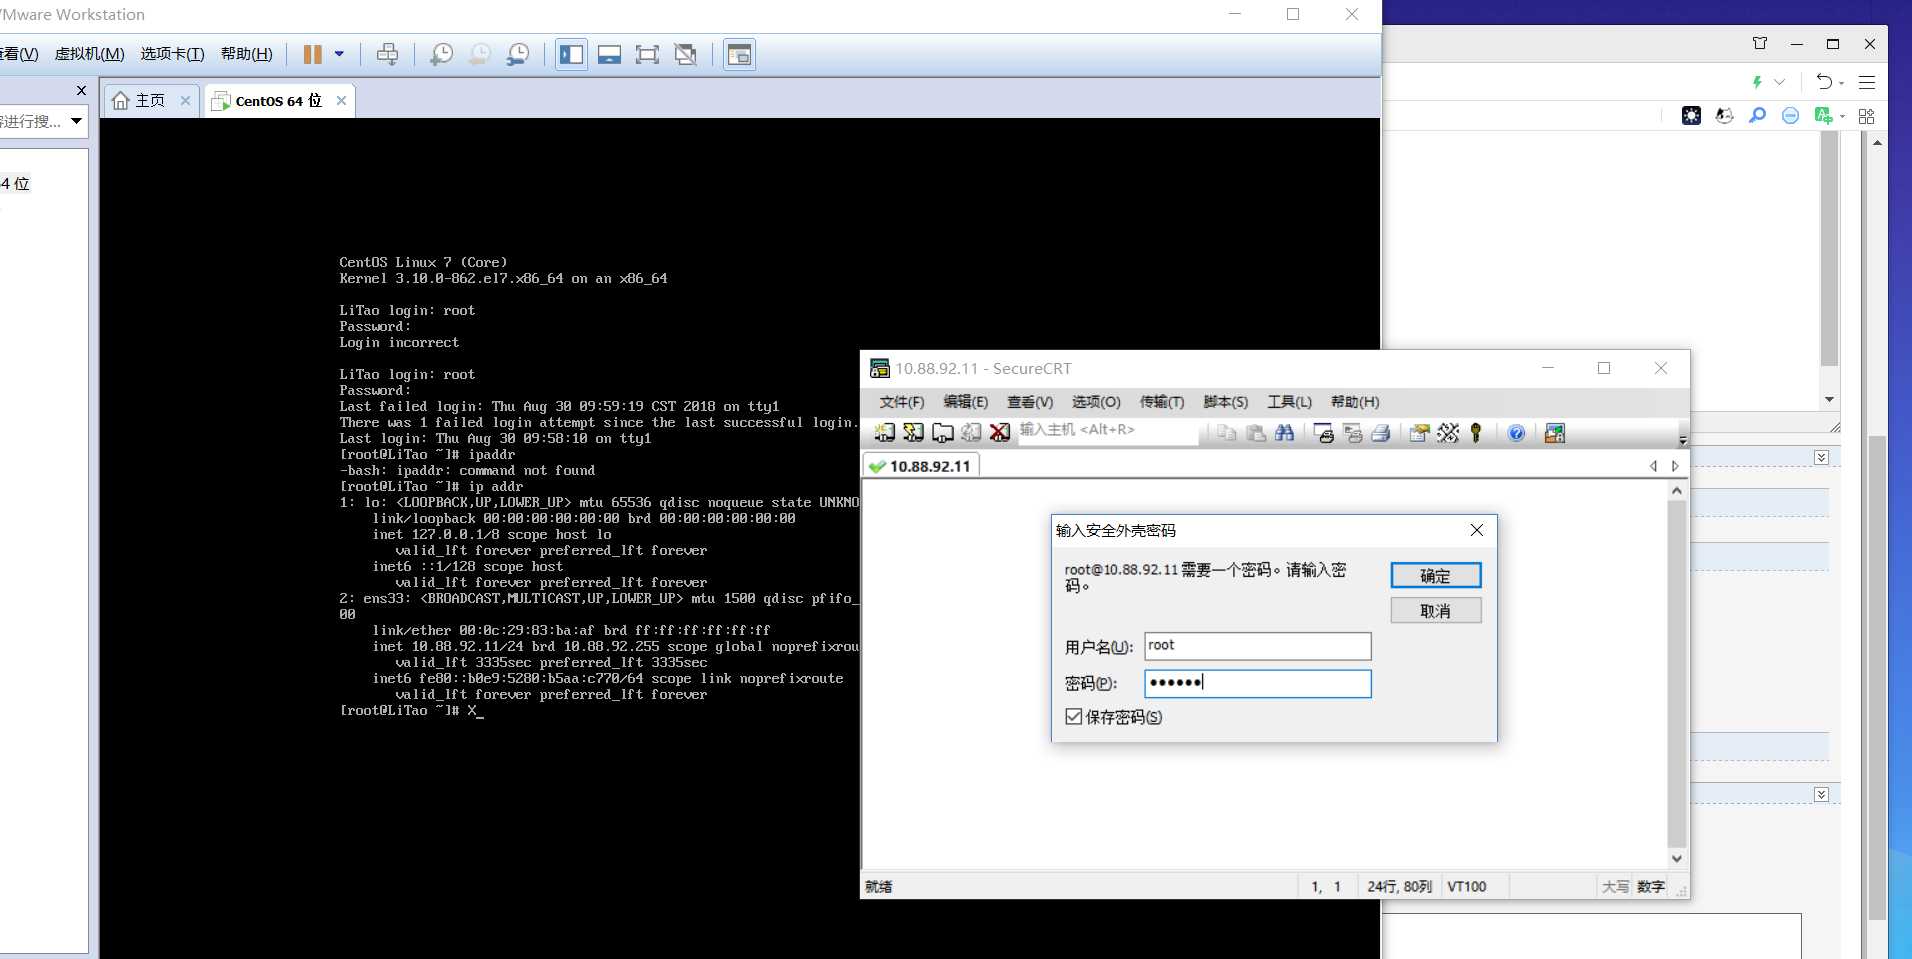Click SecureCRT terminal vertical scrollbar down arrow
Viewport: 1912px width, 959px height.
point(1677,858)
